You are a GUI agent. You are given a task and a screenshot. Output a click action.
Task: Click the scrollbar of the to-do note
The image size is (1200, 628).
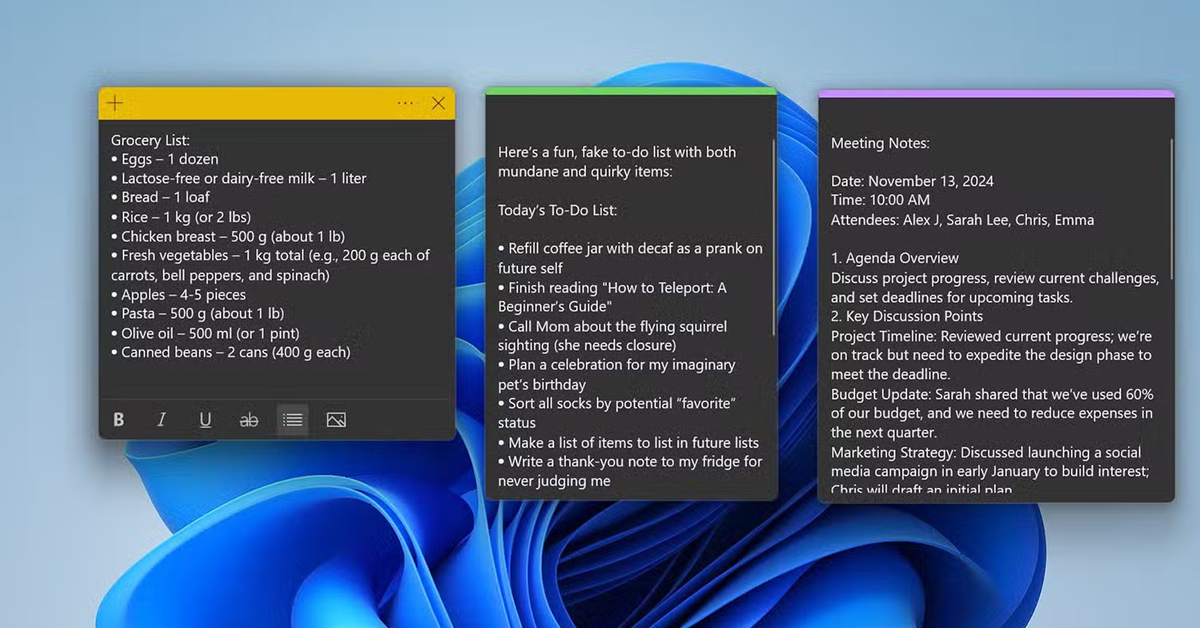pyautogui.click(x=774, y=238)
